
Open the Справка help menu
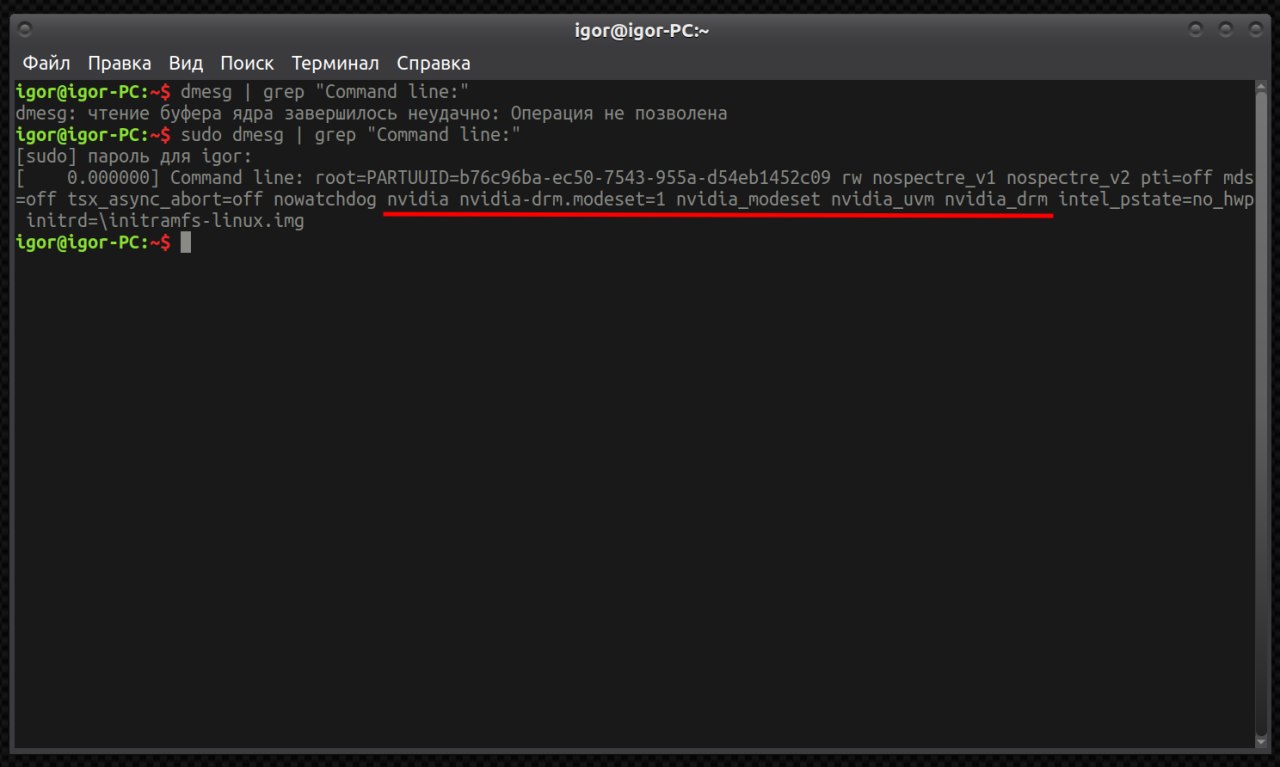(433, 63)
